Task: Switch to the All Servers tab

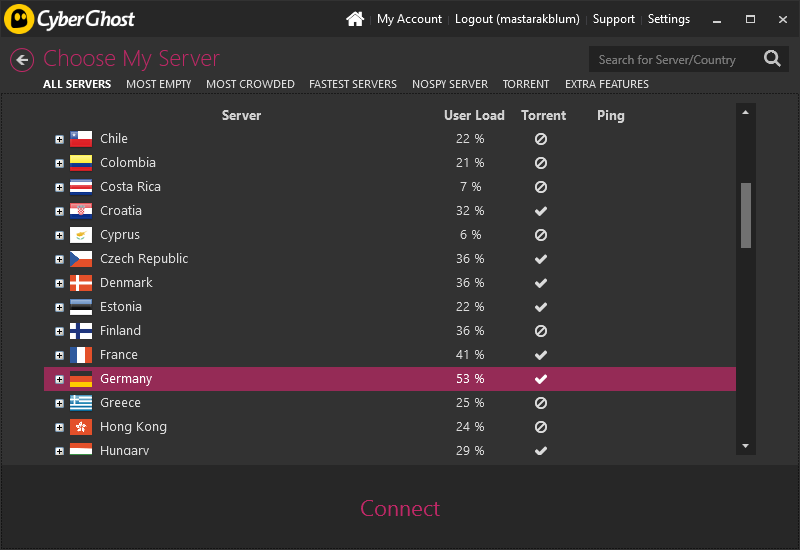Action: pyautogui.click(x=77, y=84)
